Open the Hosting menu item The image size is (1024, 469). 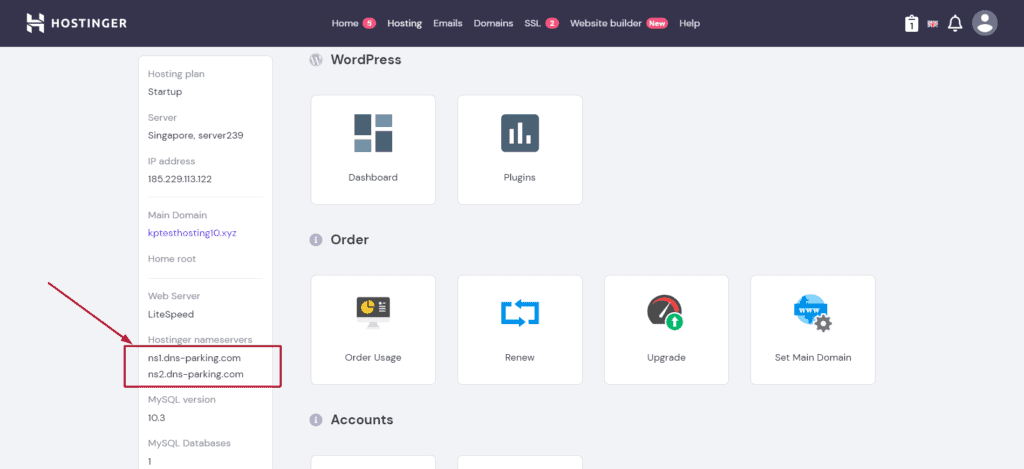point(404,23)
